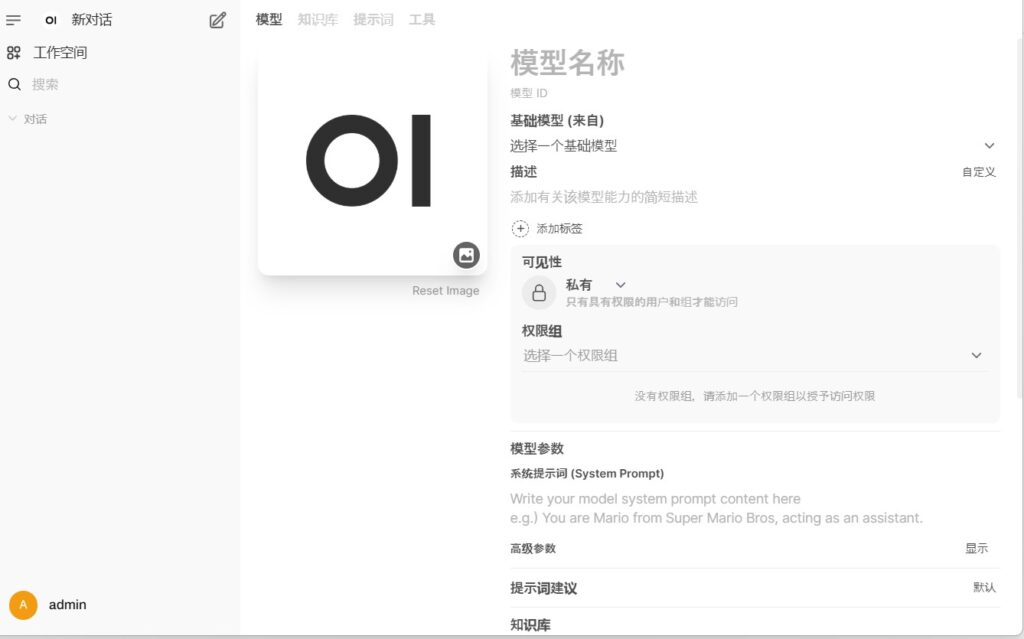Upload a model image via picture icon

[x=466, y=255]
